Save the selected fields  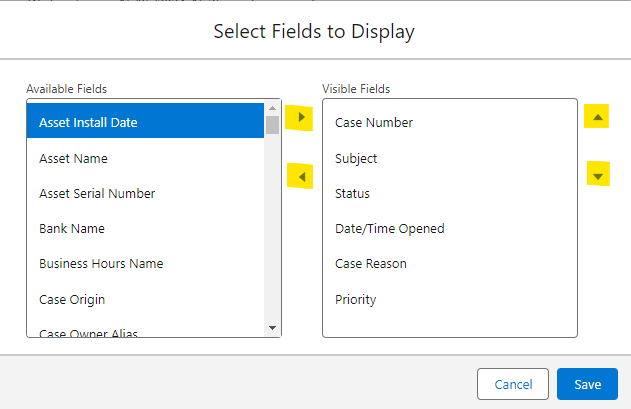tap(587, 384)
